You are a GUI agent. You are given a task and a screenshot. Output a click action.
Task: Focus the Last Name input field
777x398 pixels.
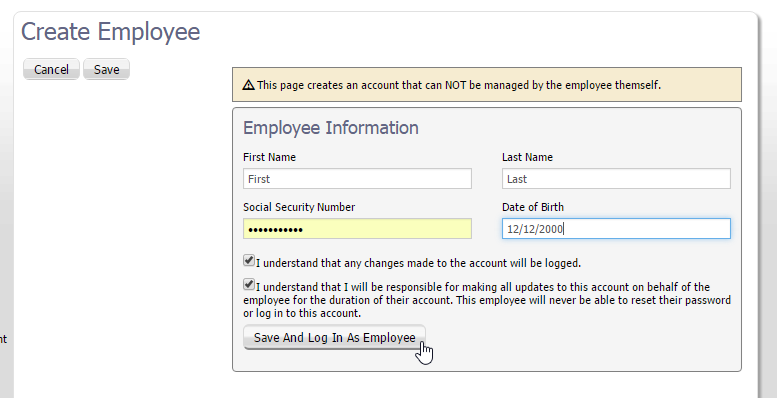pos(616,179)
